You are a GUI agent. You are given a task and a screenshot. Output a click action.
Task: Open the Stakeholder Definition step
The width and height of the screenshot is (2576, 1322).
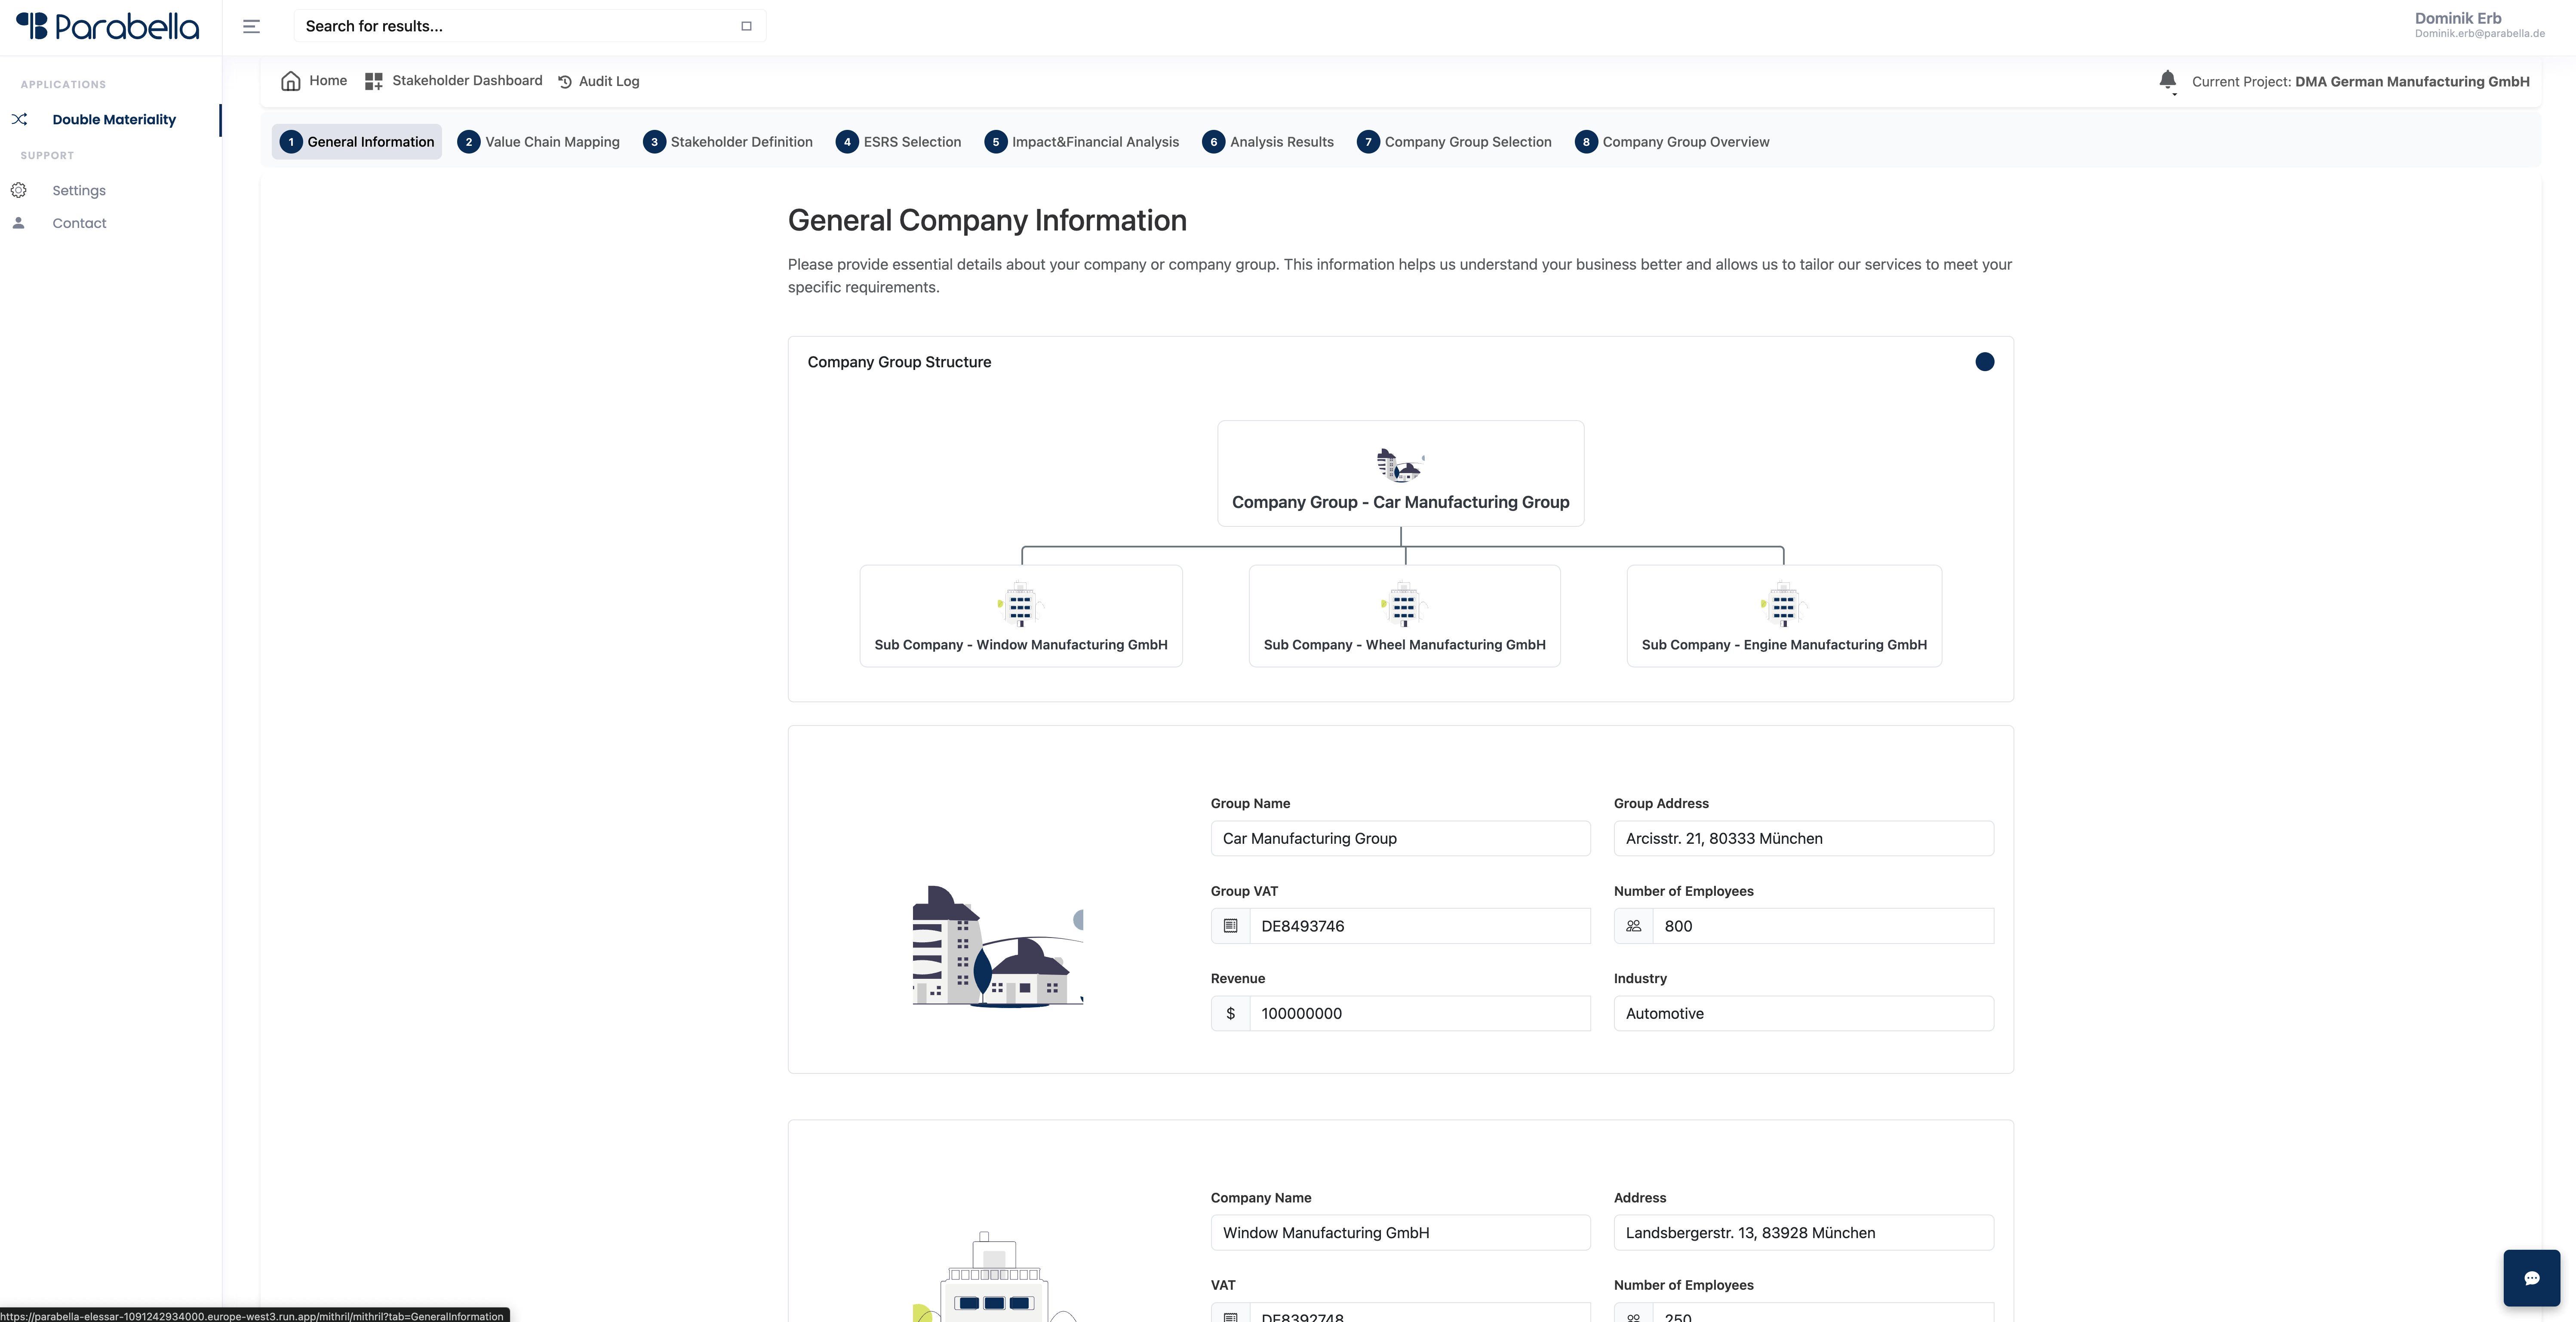(x=728, y=142)
